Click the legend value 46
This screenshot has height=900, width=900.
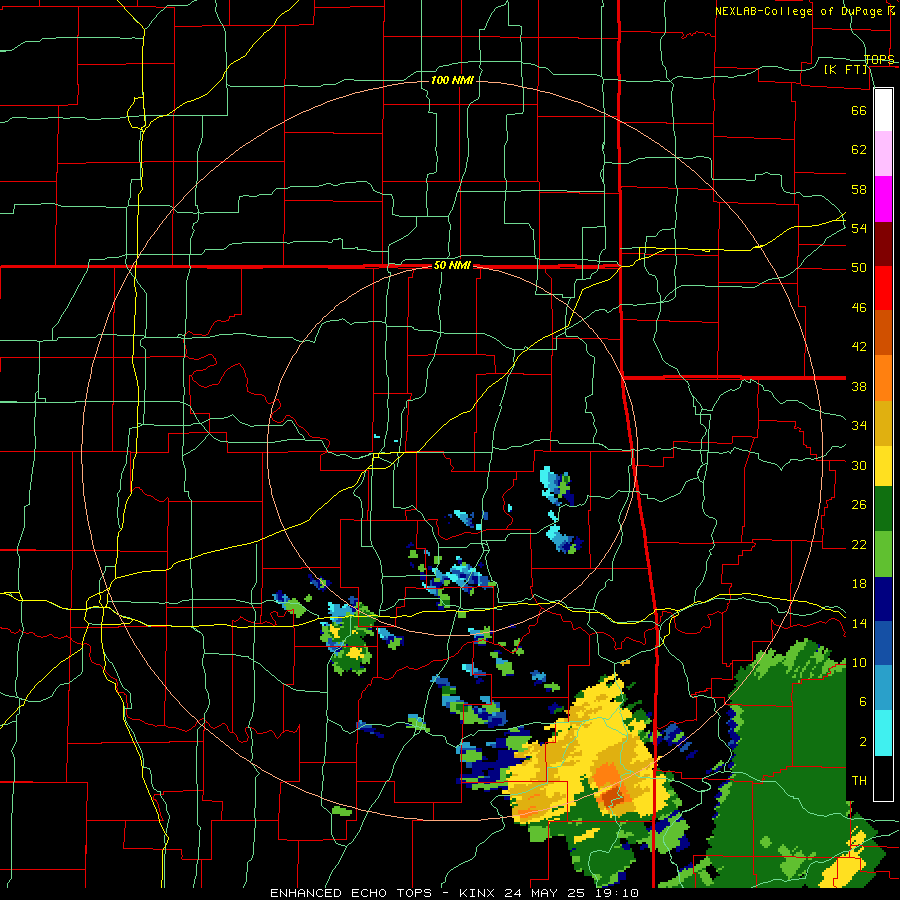[859, 308]
